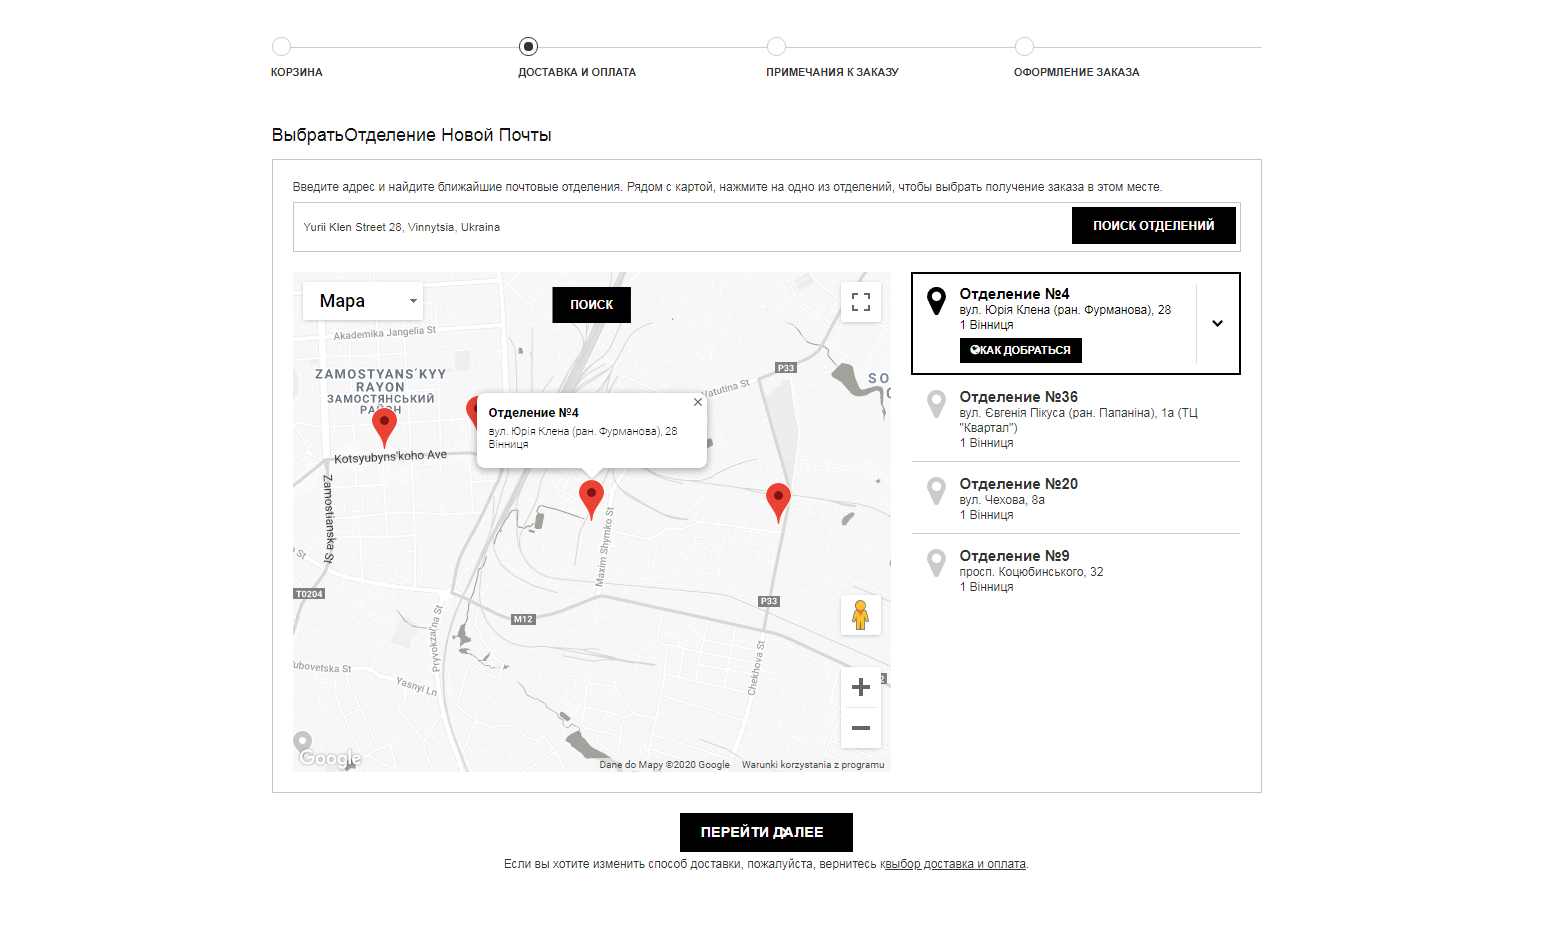This screenshot has width=1544, height=937.
Task: Close the Отделение №4 map popup
Action: tap(698, 402)
